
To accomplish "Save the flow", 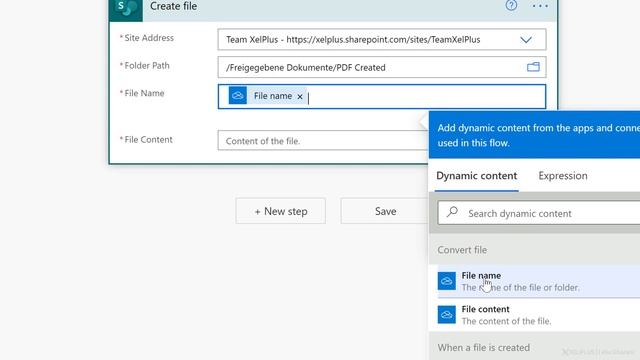I will click(x=385, y=211).
